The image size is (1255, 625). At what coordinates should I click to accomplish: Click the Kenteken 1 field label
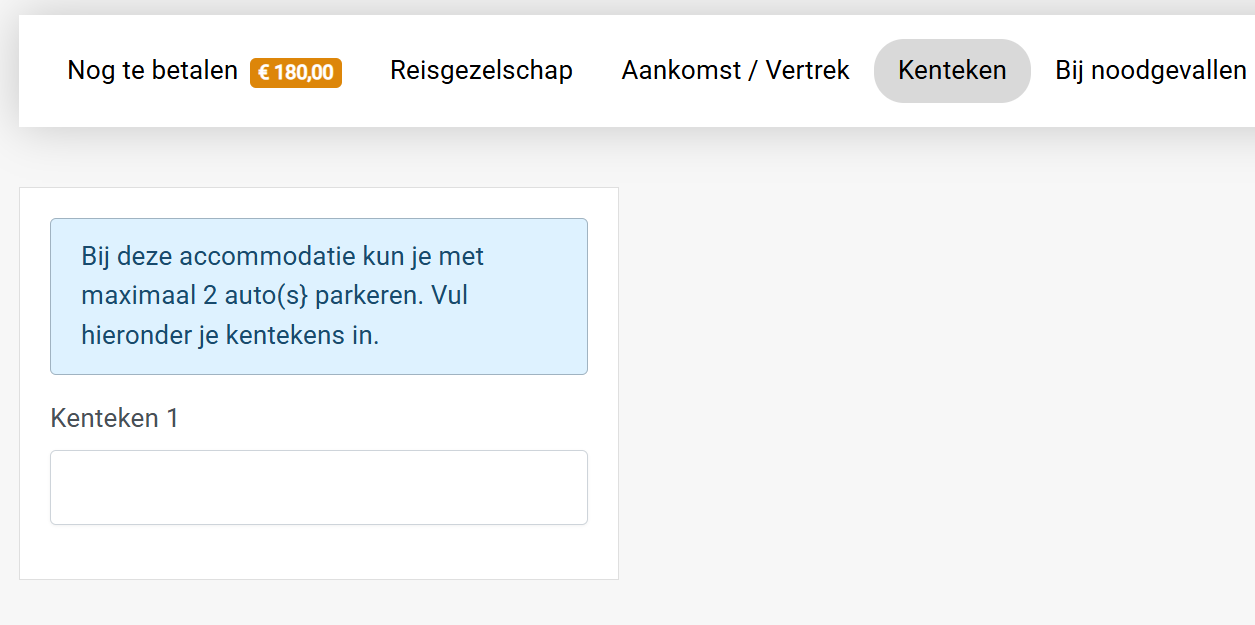(114, 418)
